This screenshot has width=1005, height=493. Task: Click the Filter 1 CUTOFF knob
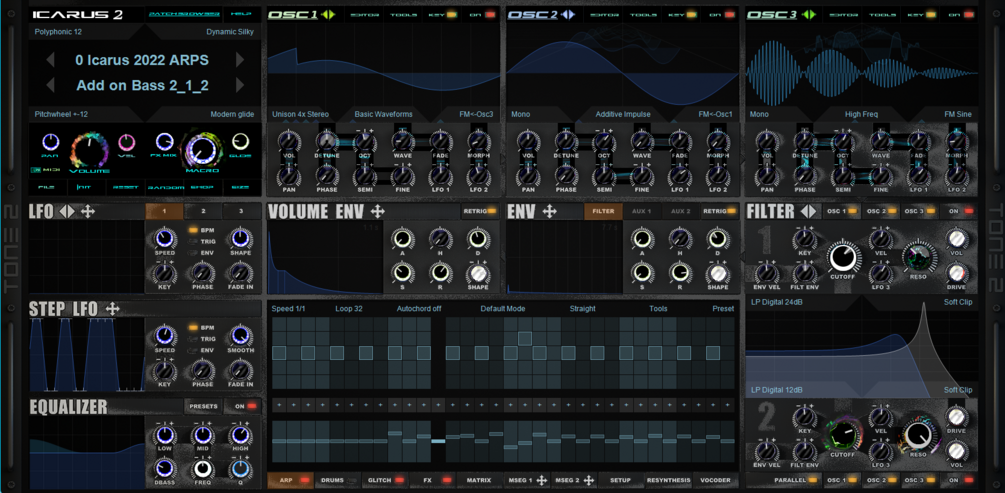pyautogui.click(x=843, y=258)
